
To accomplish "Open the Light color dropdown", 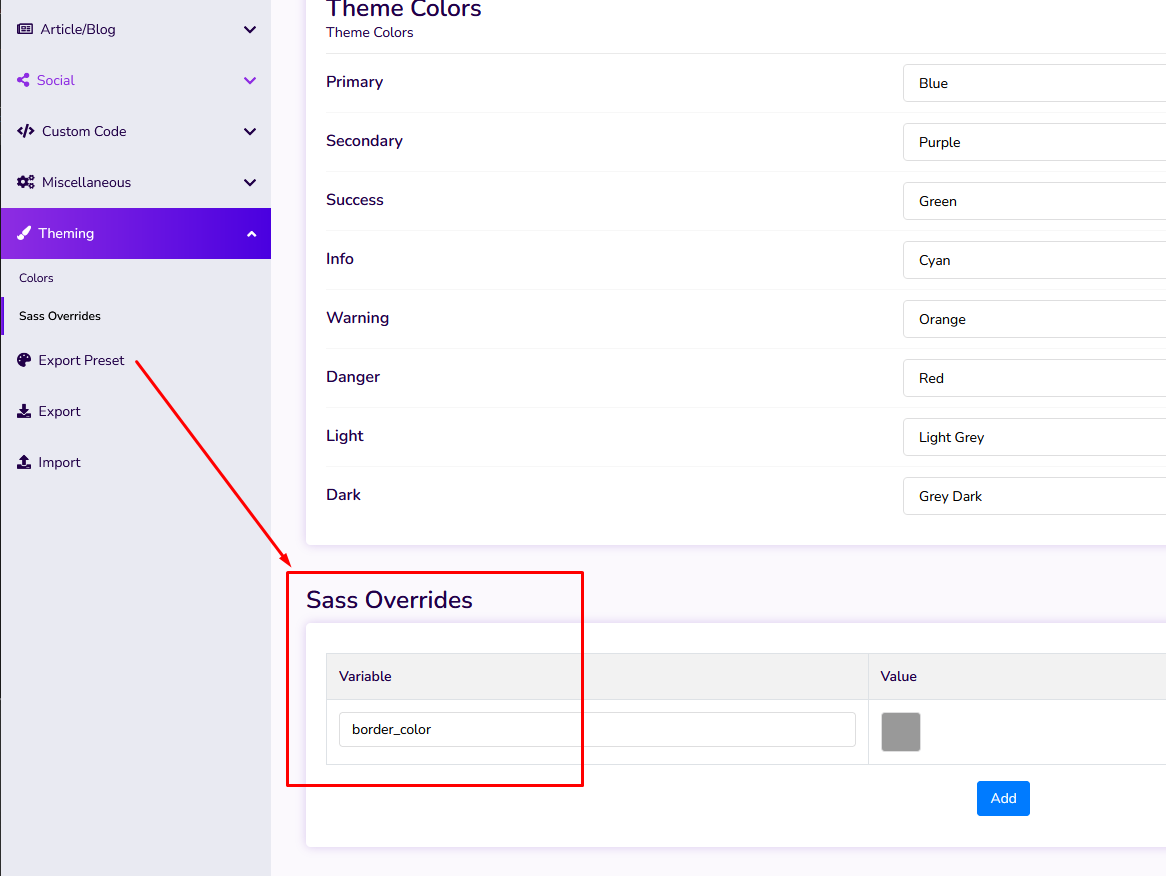I will click(1034, 437).
